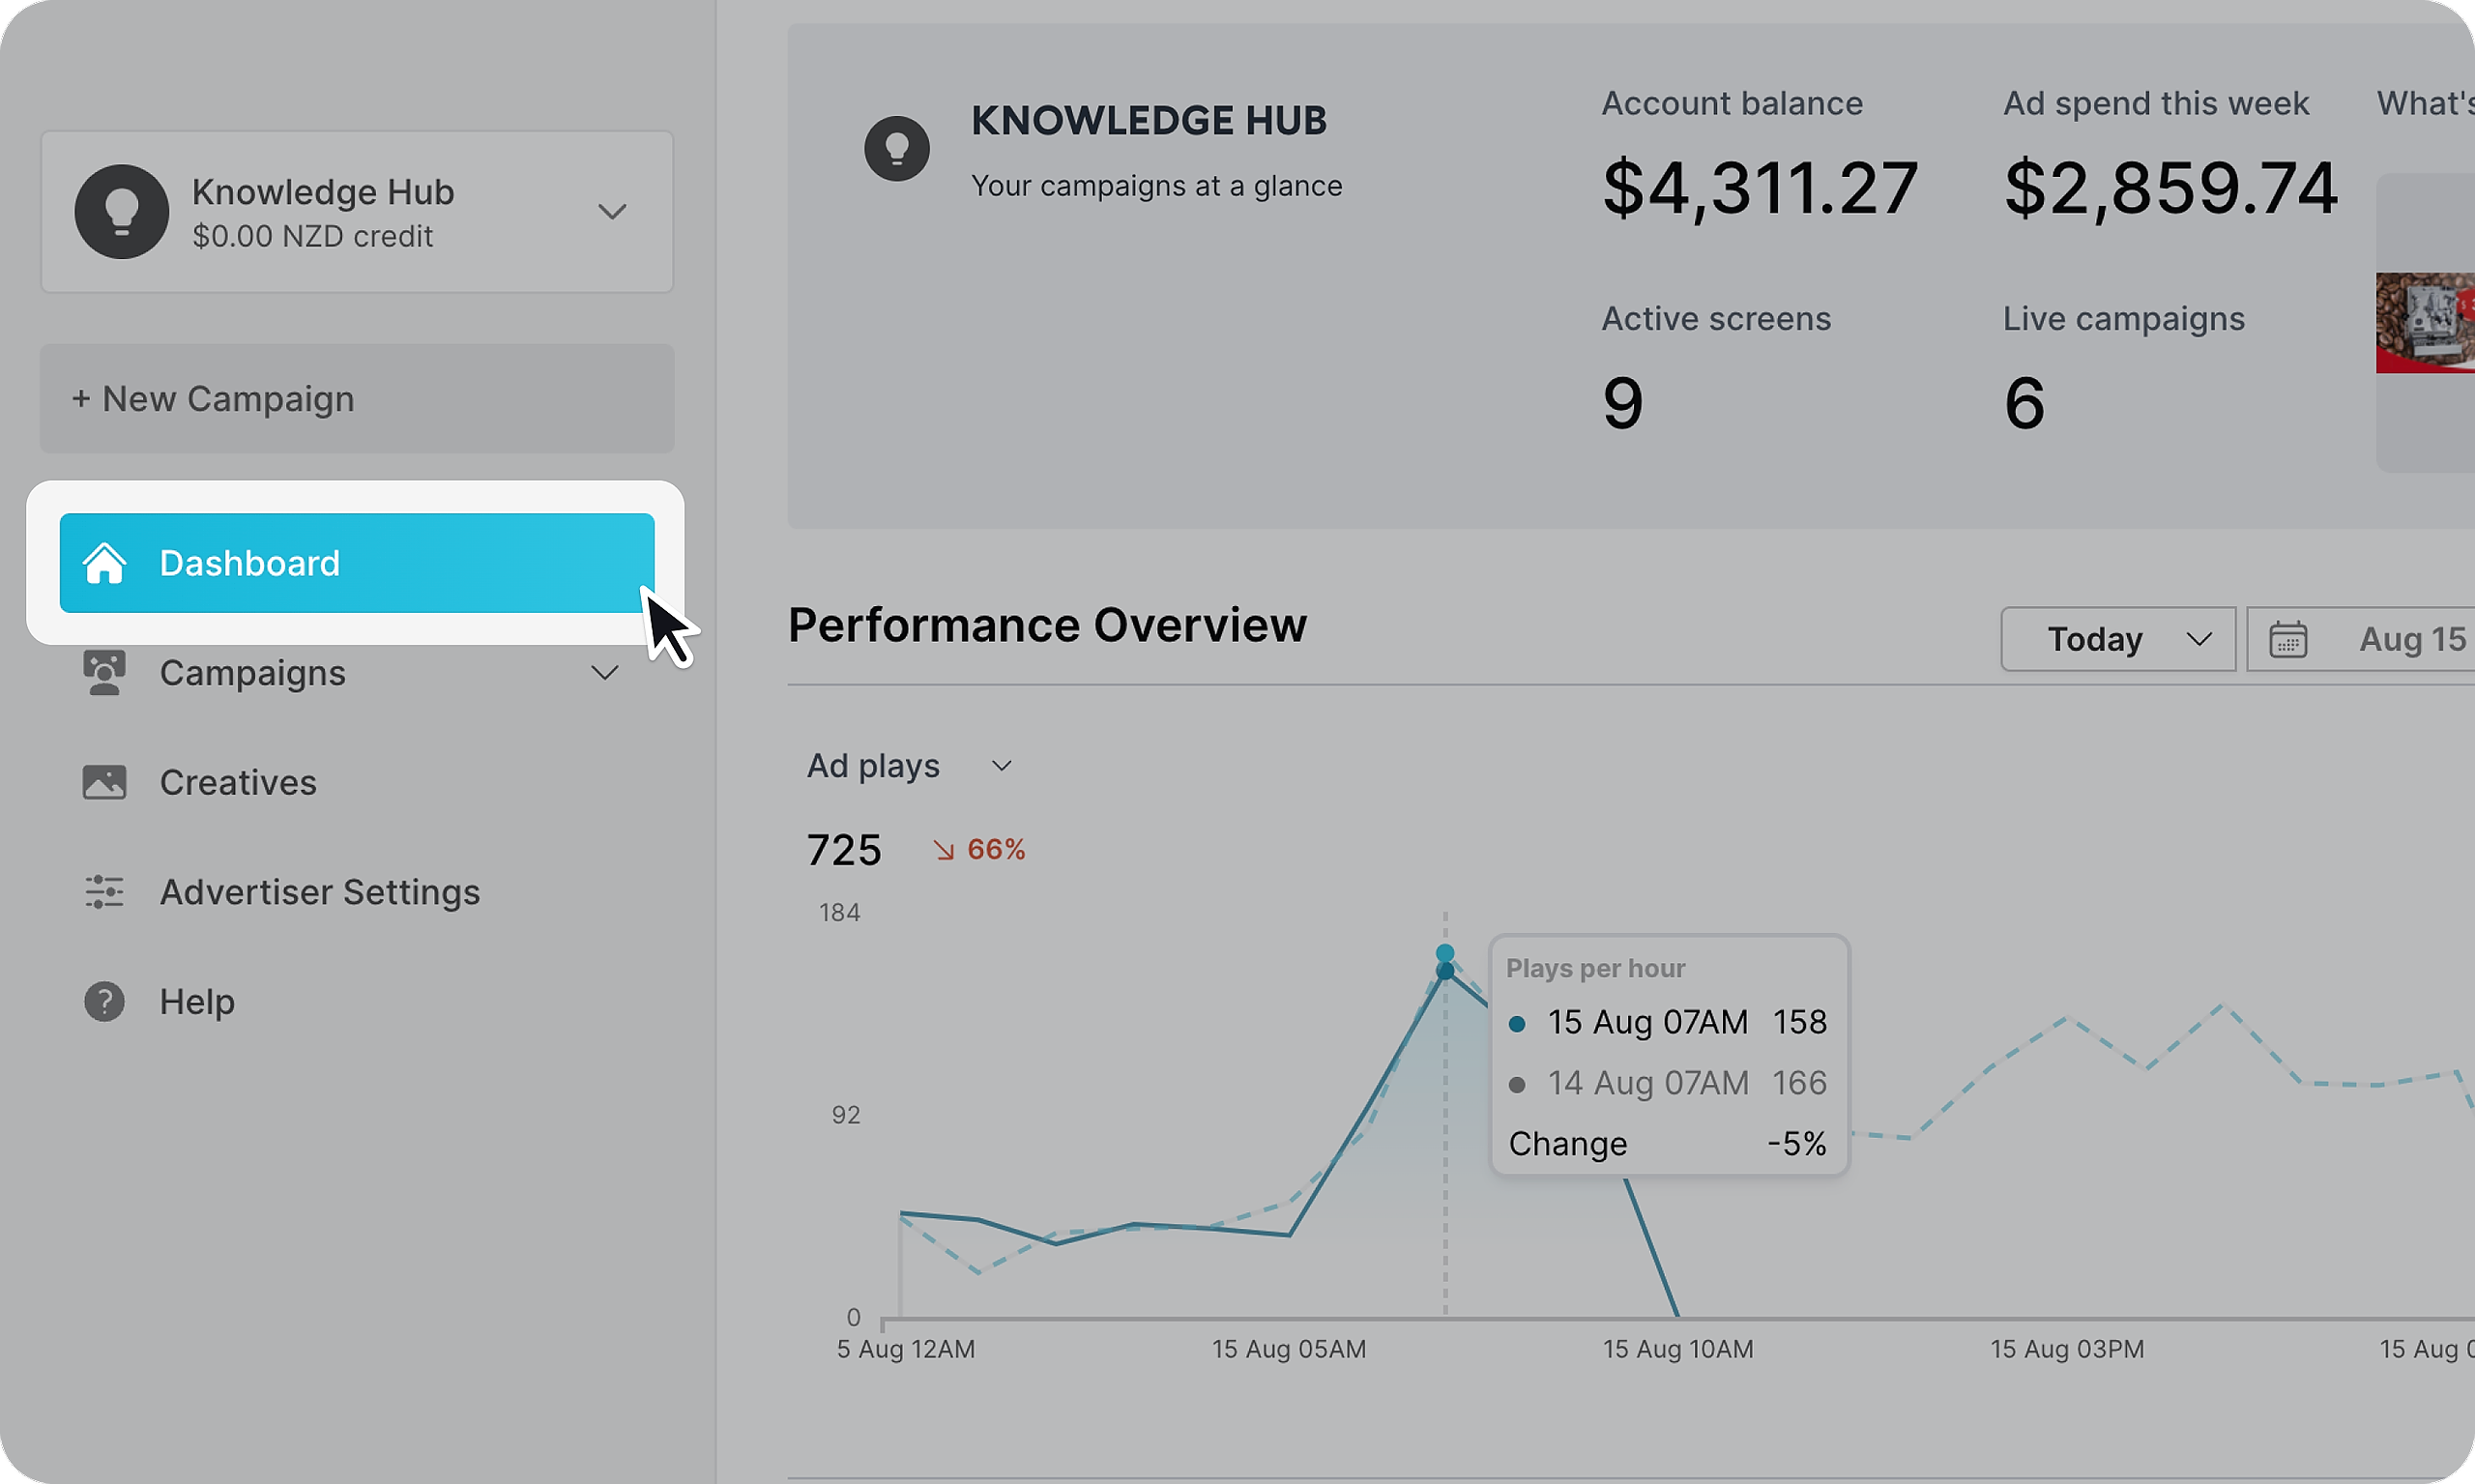
Task: Click the Aug 15 date field
Action: click(2411, 639)
